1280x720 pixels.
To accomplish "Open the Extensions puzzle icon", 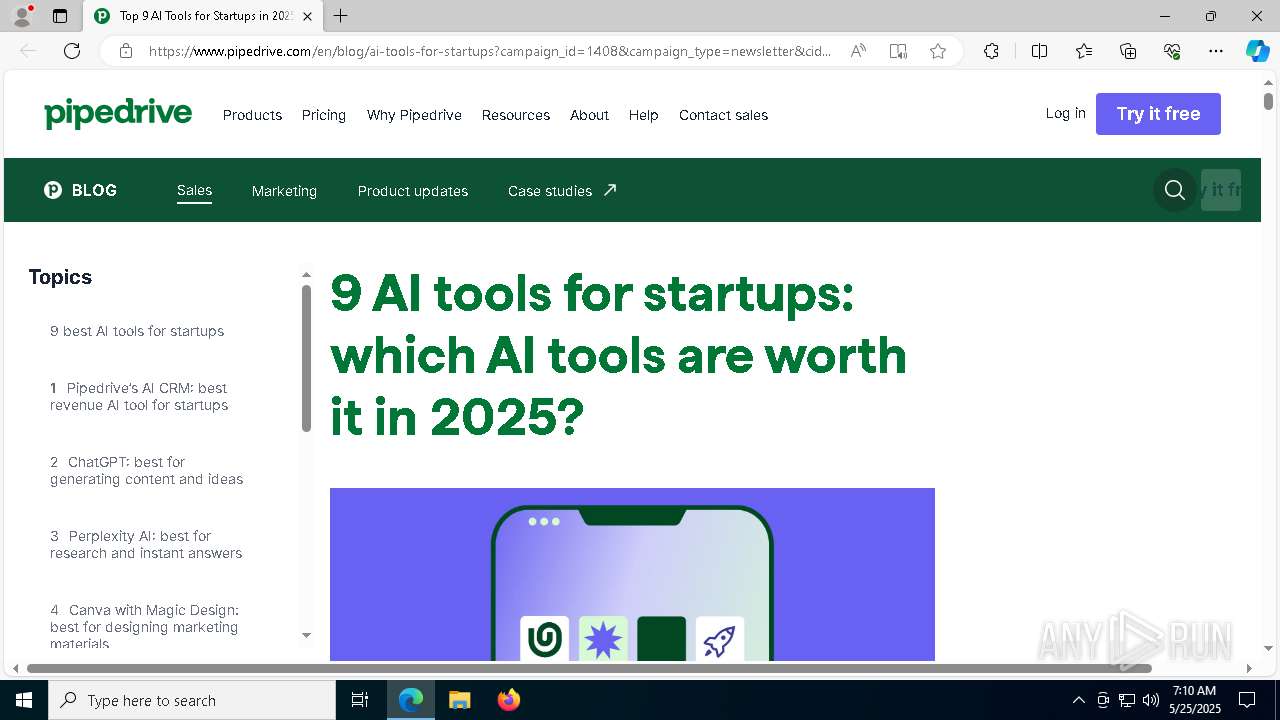I will click(991, 51).
